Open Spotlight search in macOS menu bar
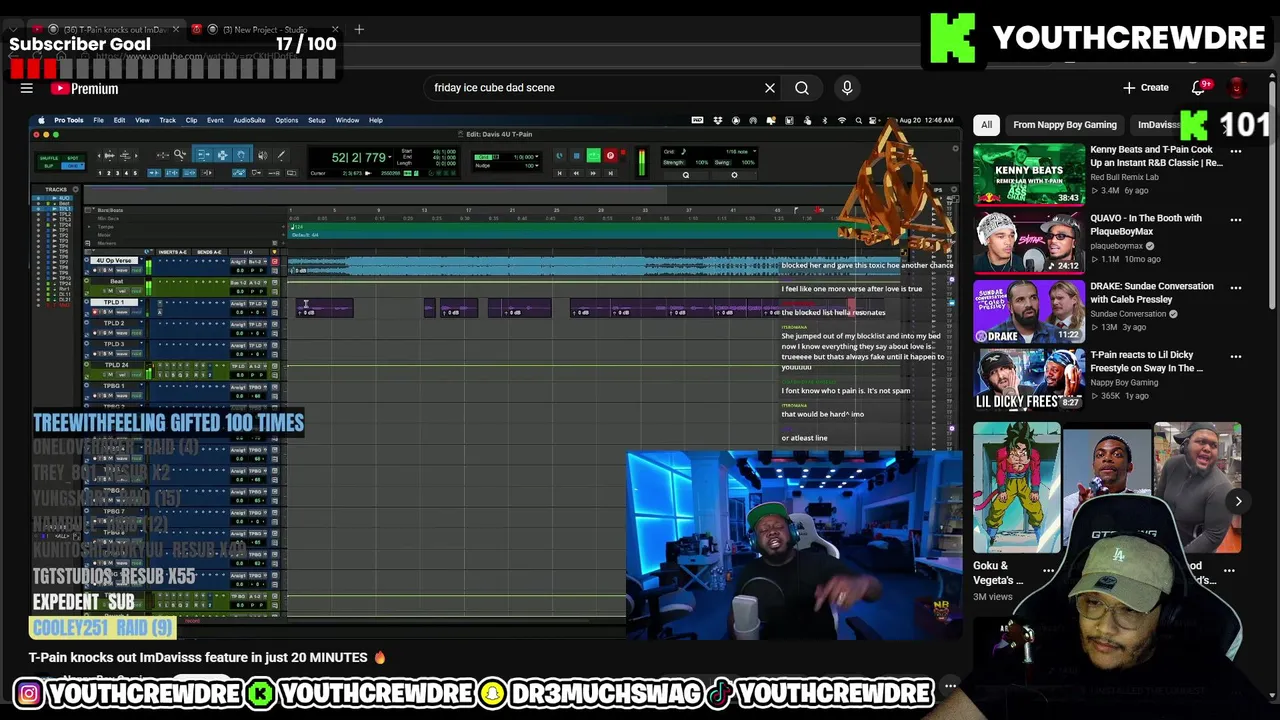1280x720 pixels. 859,120
